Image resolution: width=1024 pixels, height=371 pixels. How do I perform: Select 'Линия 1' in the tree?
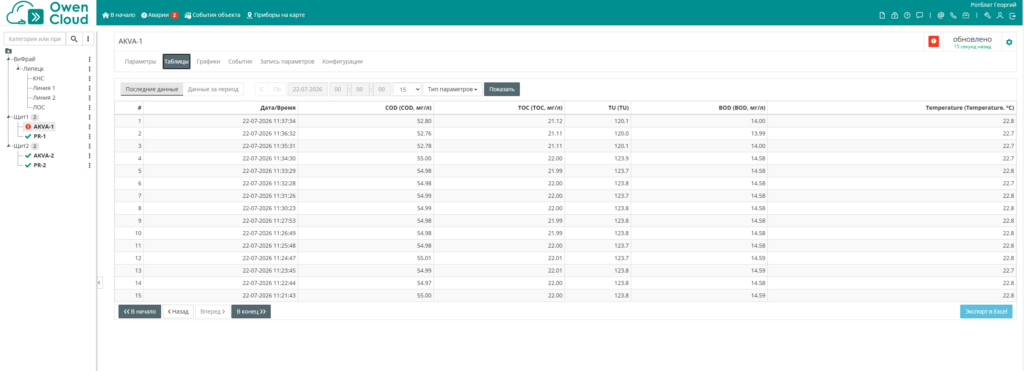(x=44, y=88)
